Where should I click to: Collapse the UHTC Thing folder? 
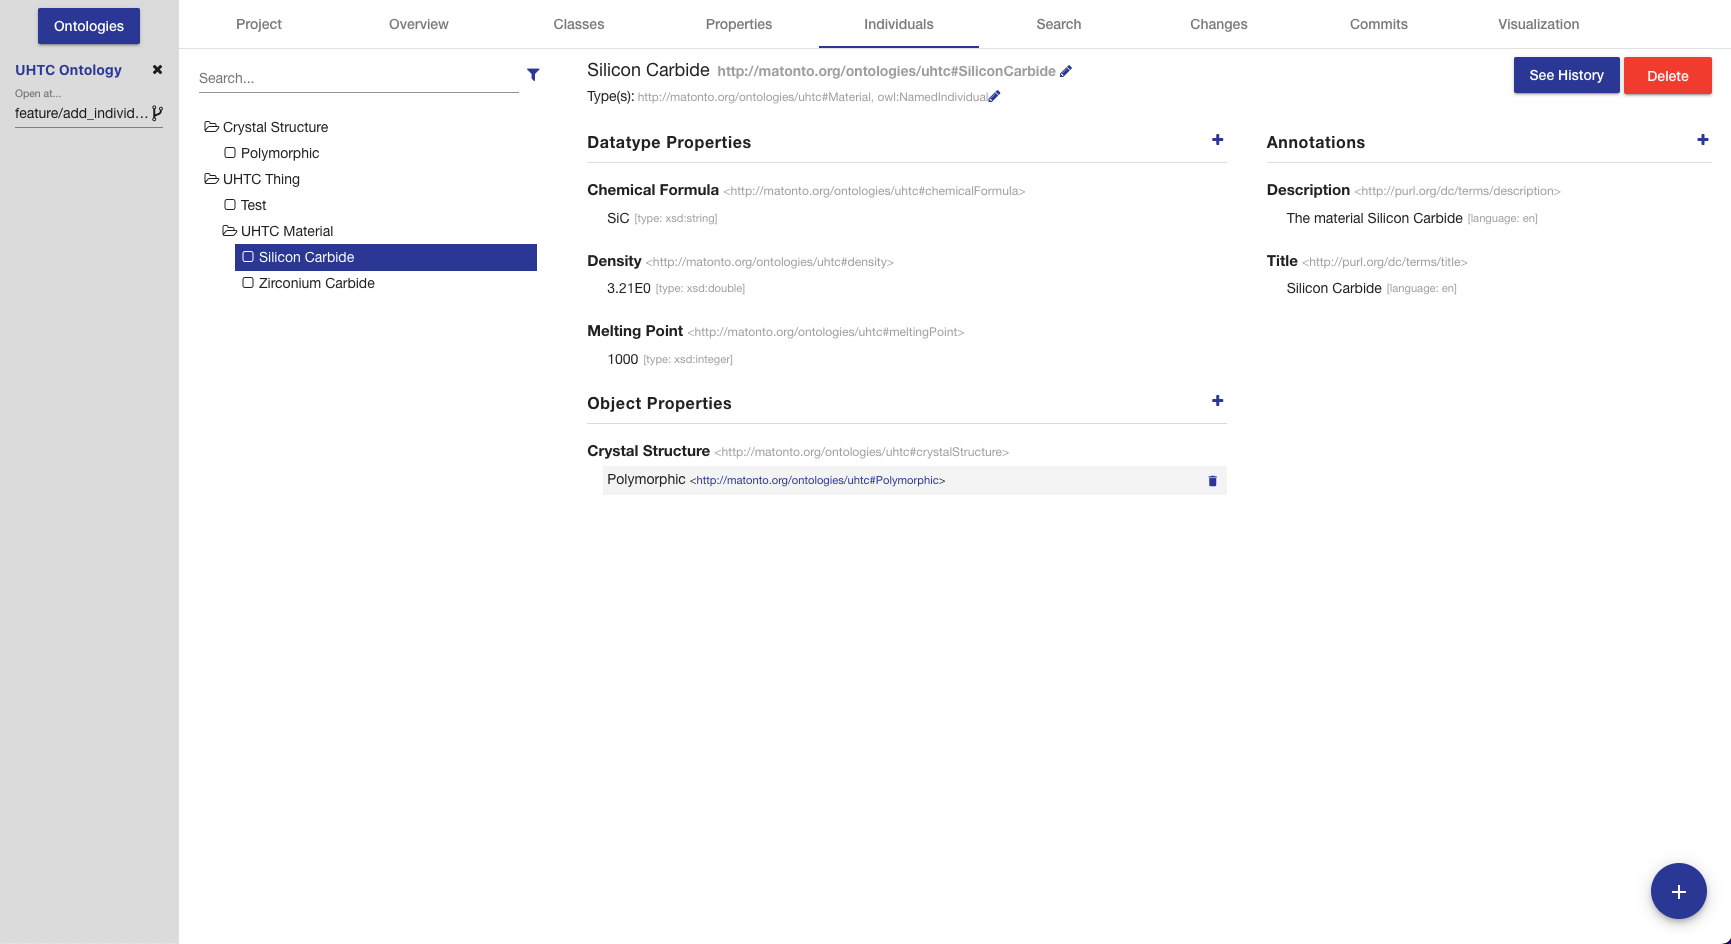pyautogui.click(x=210, y=179)
